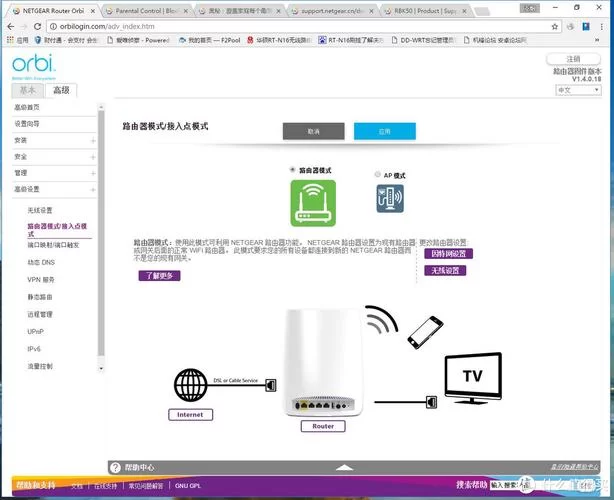The height and width of the screenshot is (500, 614).
Task: Open 无线设置 in the sidebar submenu
Action: coord(40,210)
